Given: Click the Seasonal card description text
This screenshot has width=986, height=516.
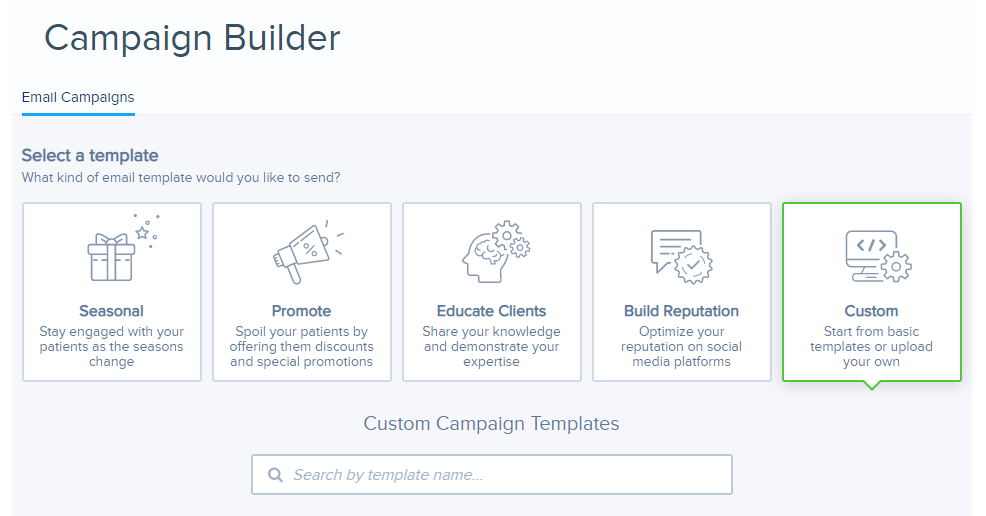Looking at the screenshot, I should tap(111, 346).
